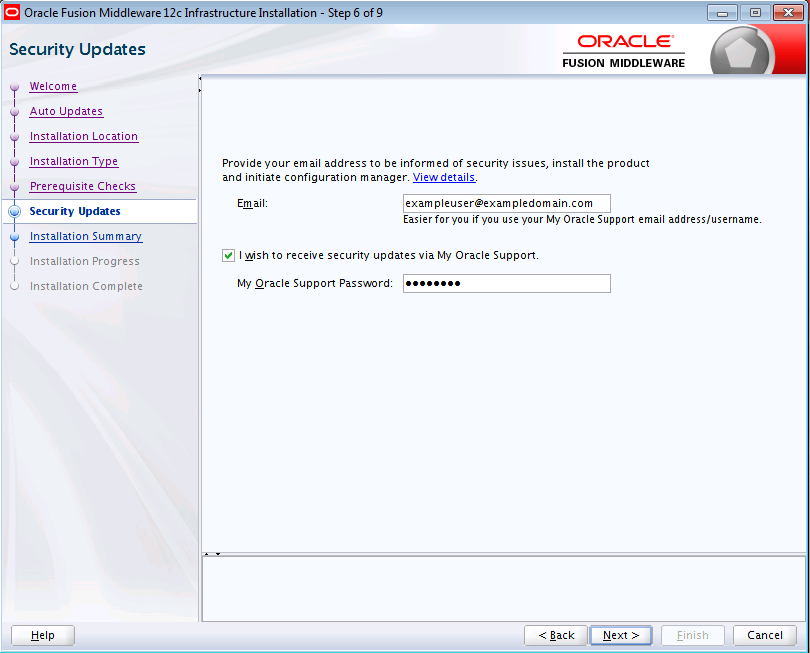
Task: Proceed with the Next button
Action: click(x=621, y=635)
